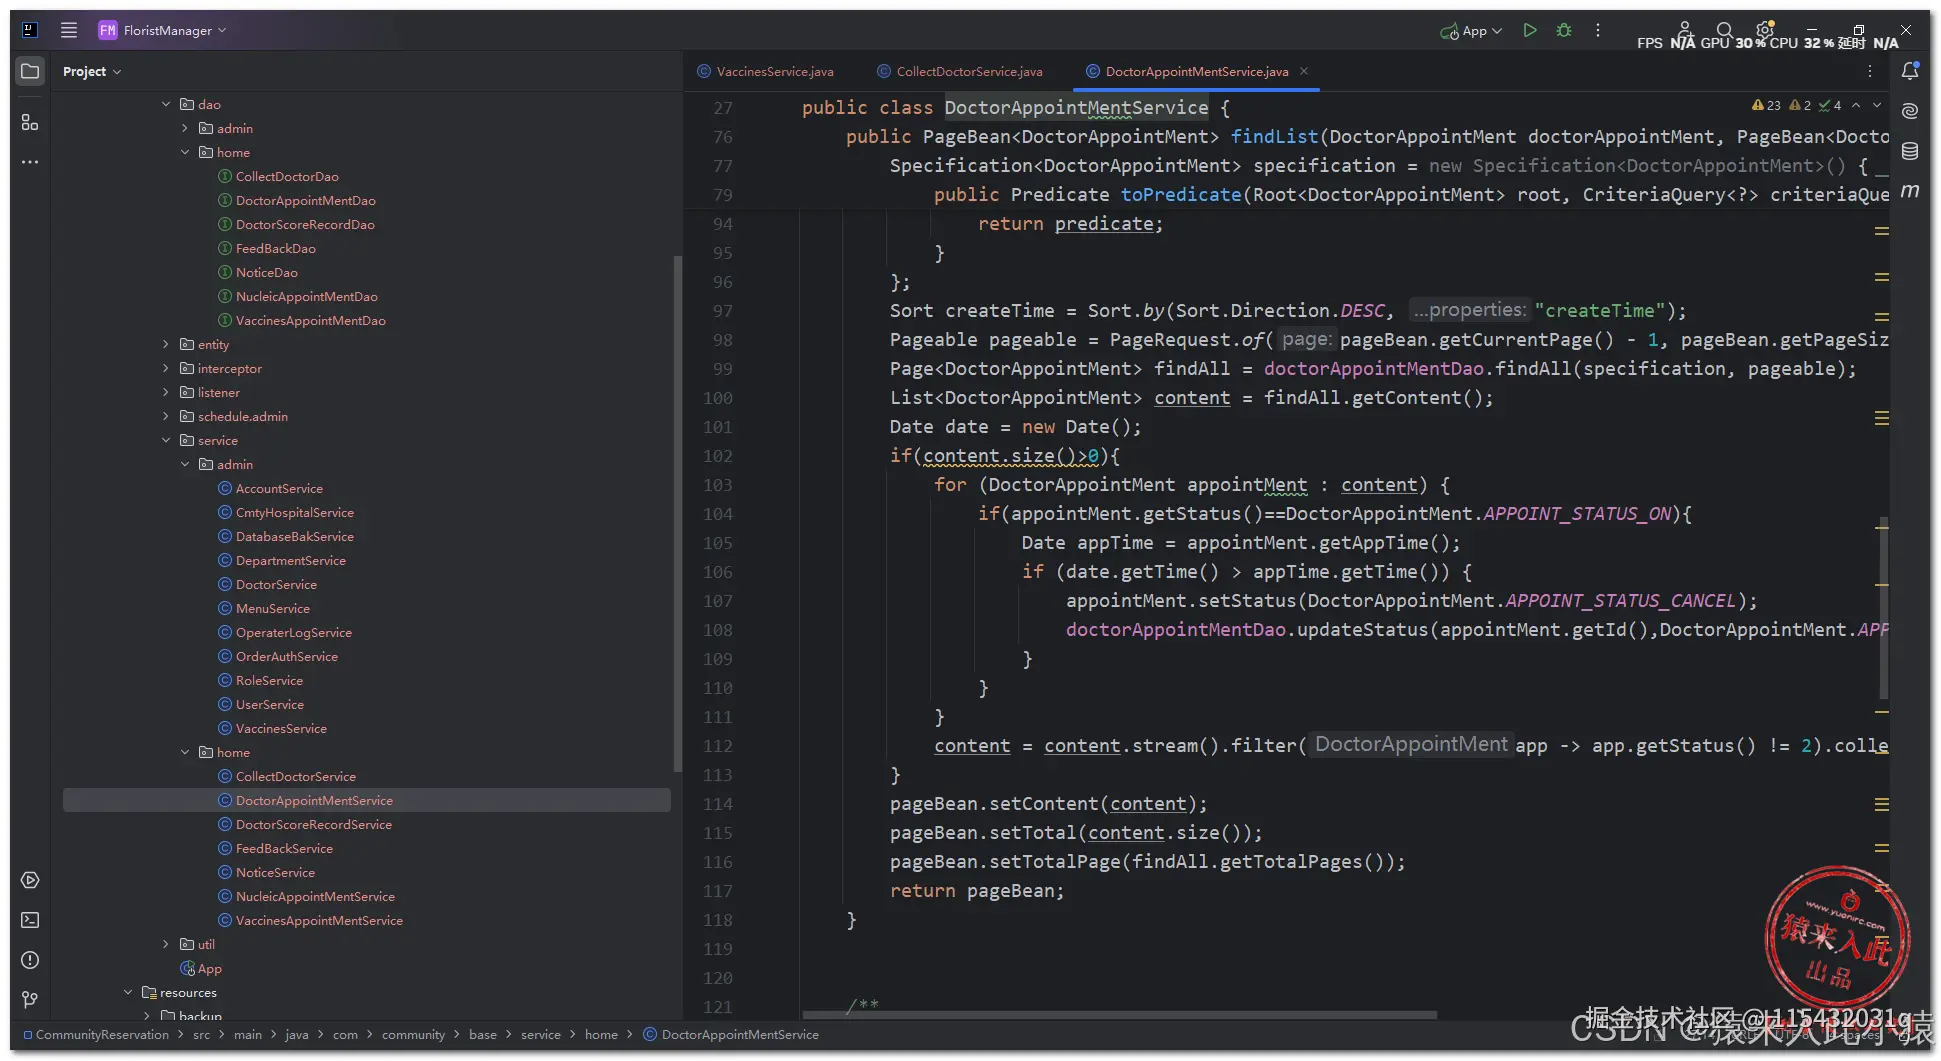The width and height of the screenshot is (1941, 1061).
Task: Select NucleicAppointMentService in the tree
Action: (x=315, y=896)
